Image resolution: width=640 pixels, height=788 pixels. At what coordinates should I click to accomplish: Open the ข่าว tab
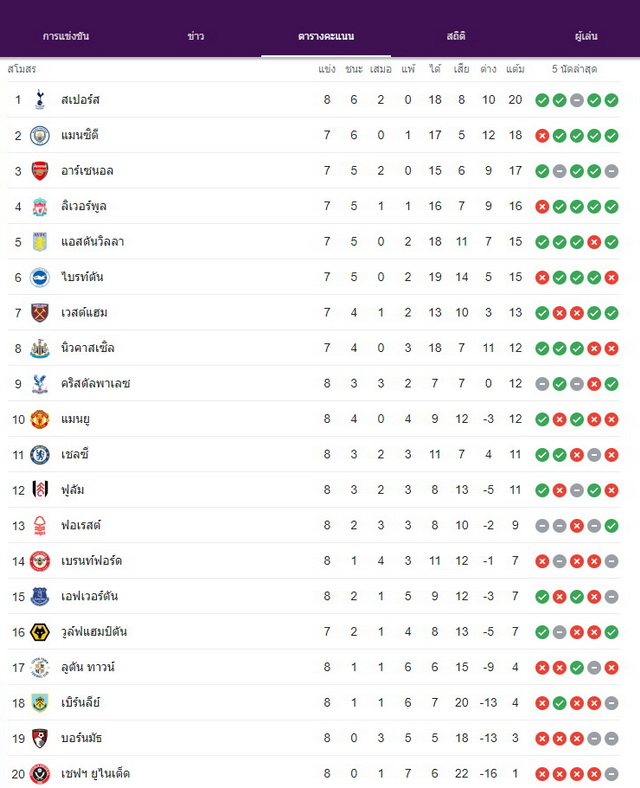(195, 36)
